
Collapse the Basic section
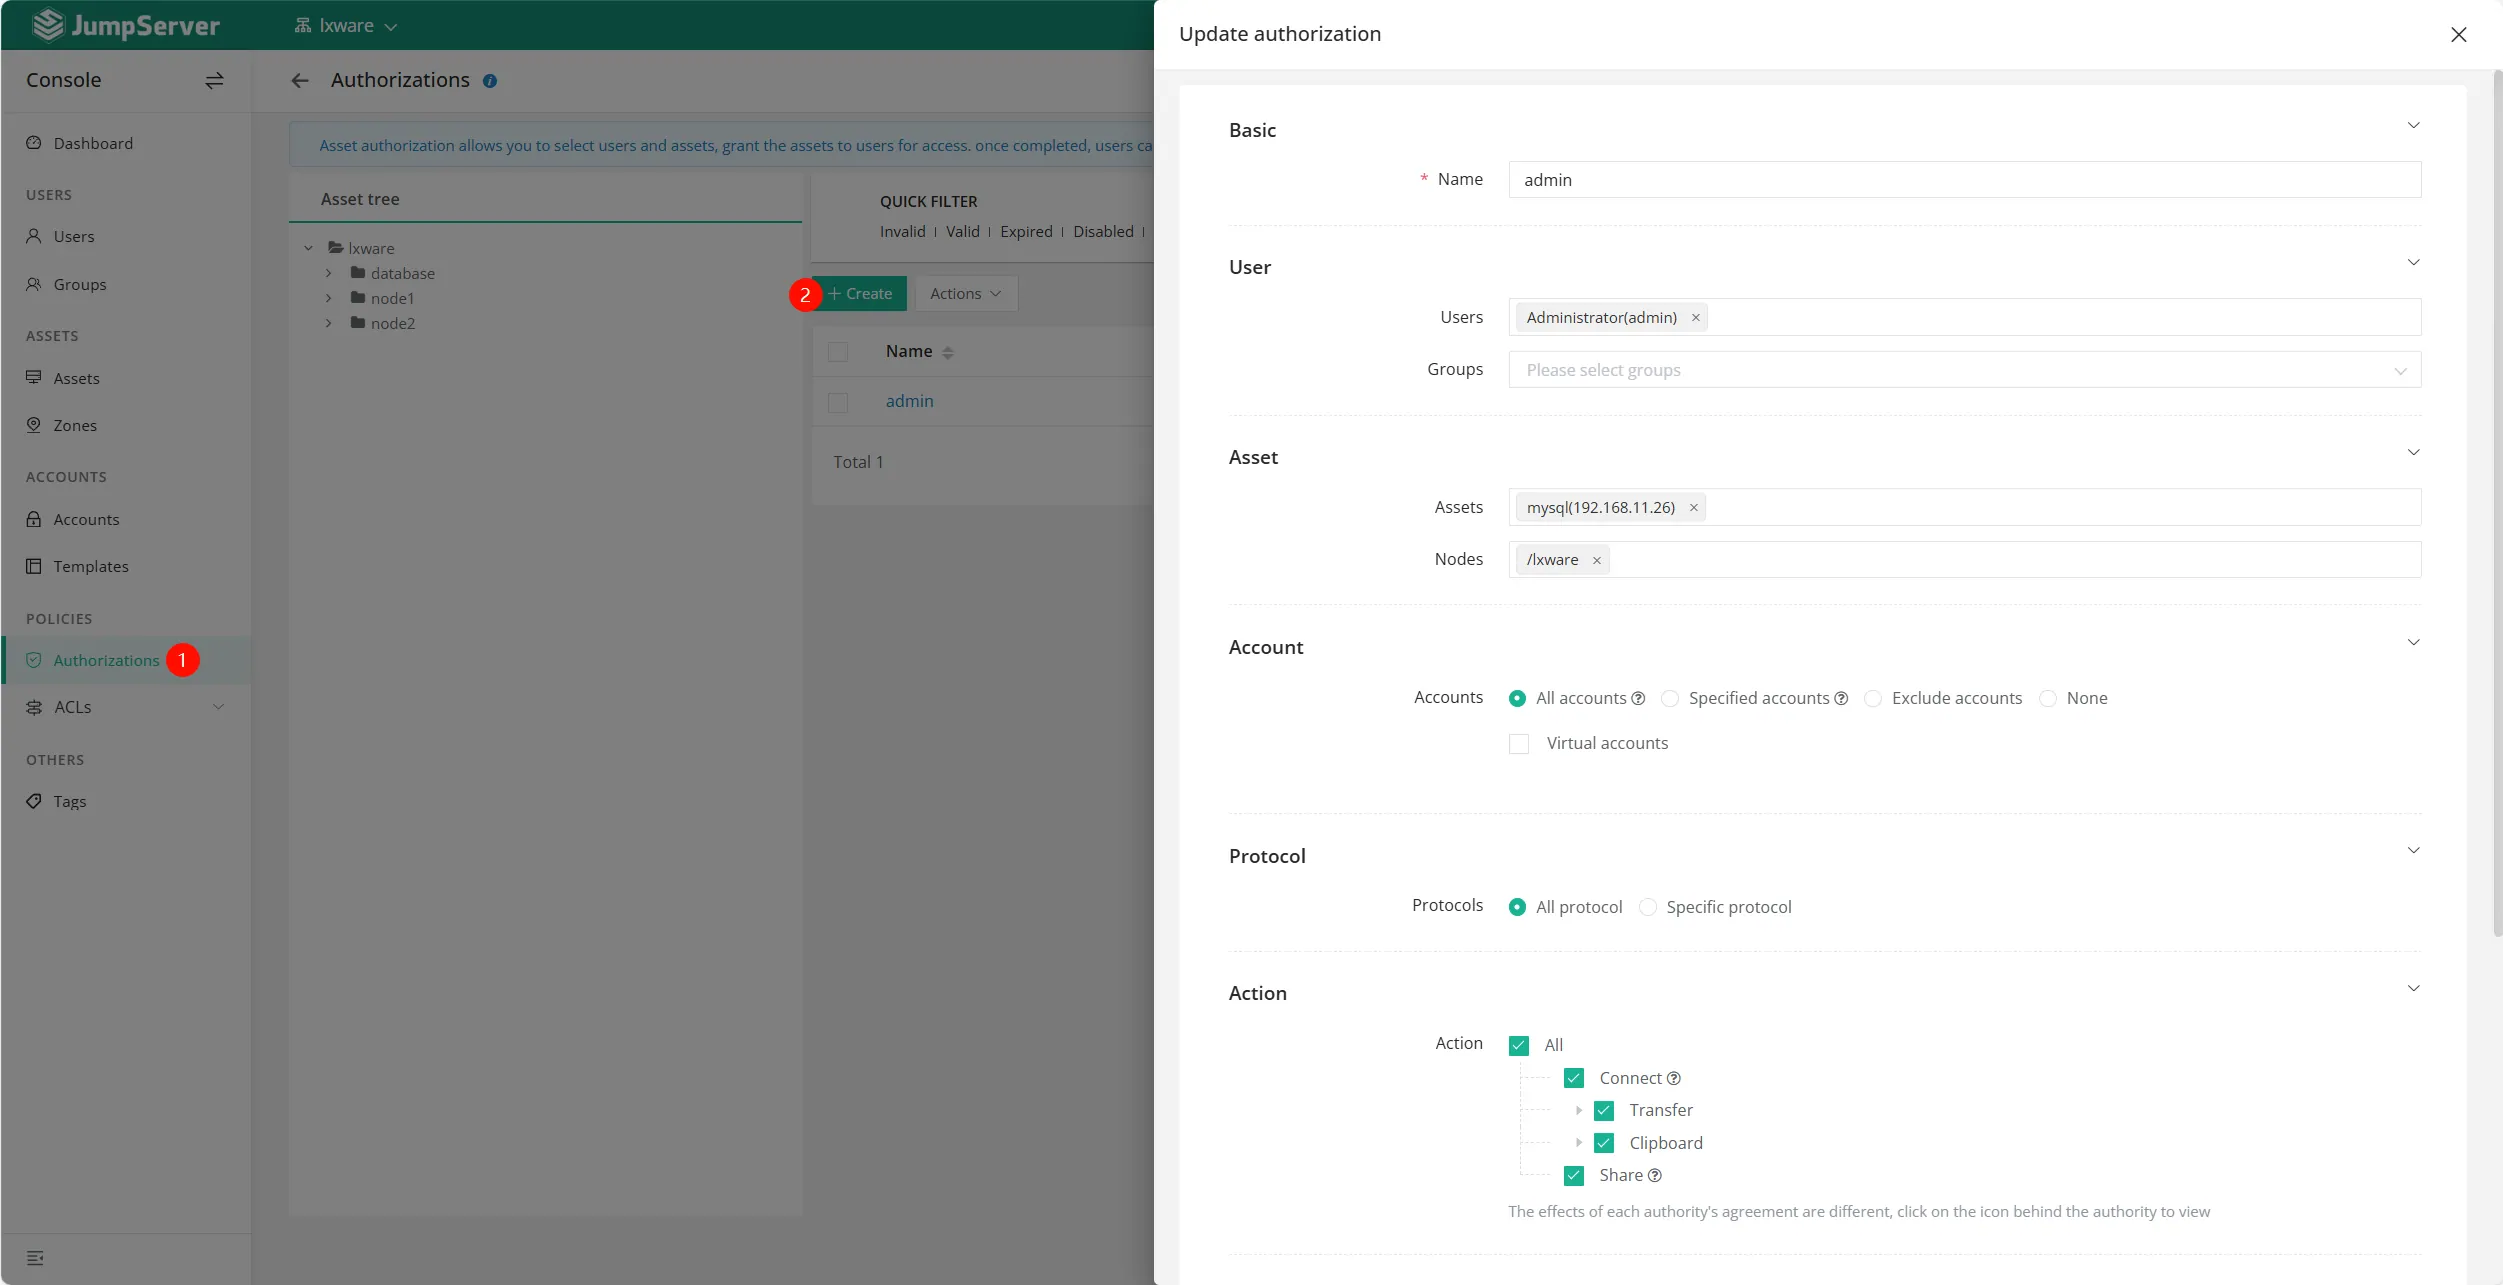coord(2413,125)
